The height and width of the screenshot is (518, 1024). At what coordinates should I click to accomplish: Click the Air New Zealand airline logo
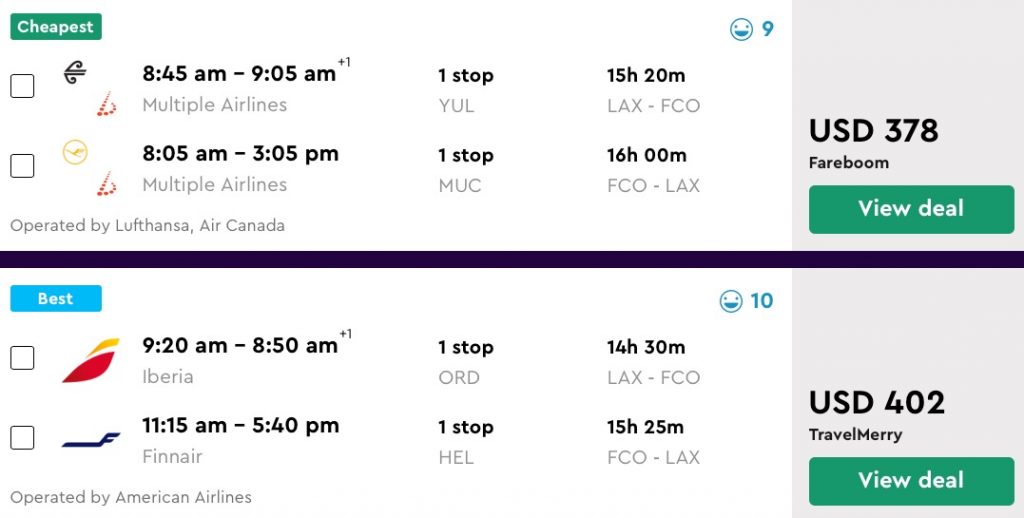tap(75, 72)
